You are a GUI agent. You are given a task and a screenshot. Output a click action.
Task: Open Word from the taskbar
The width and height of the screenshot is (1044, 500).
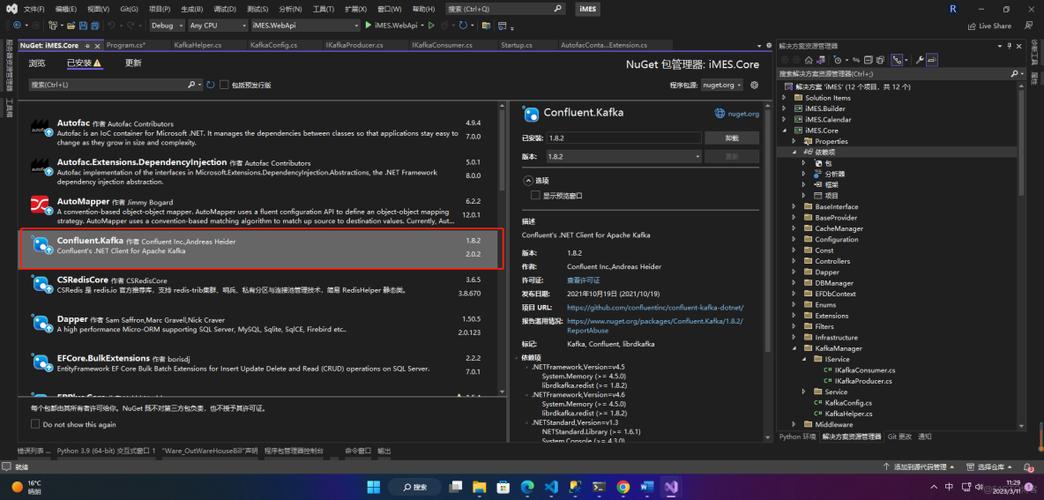pyautogui.click(x=647, y=487)
